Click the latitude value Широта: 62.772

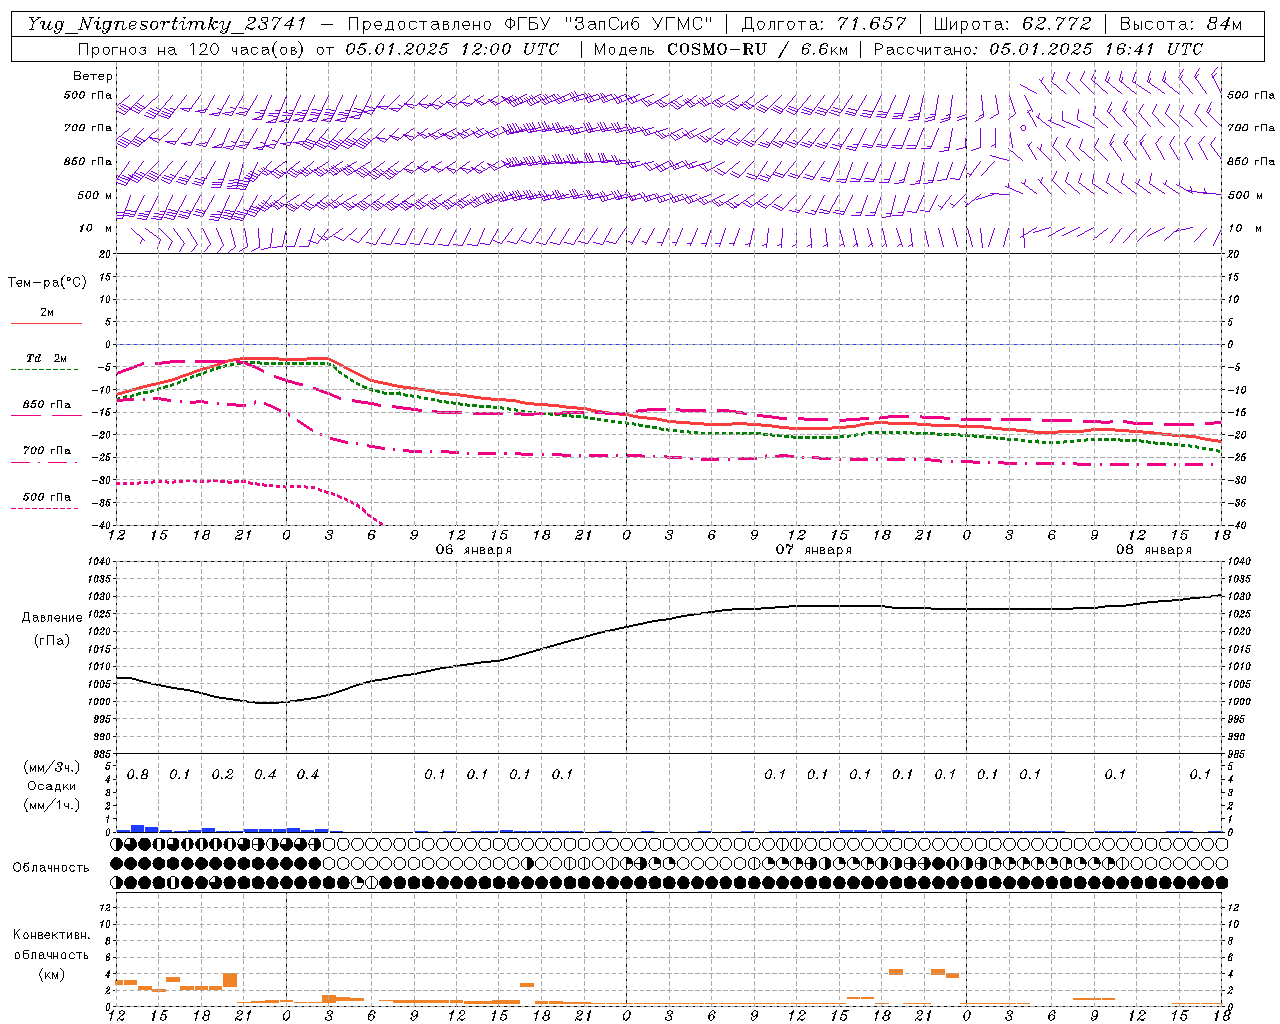click(x=1013, y=24)
